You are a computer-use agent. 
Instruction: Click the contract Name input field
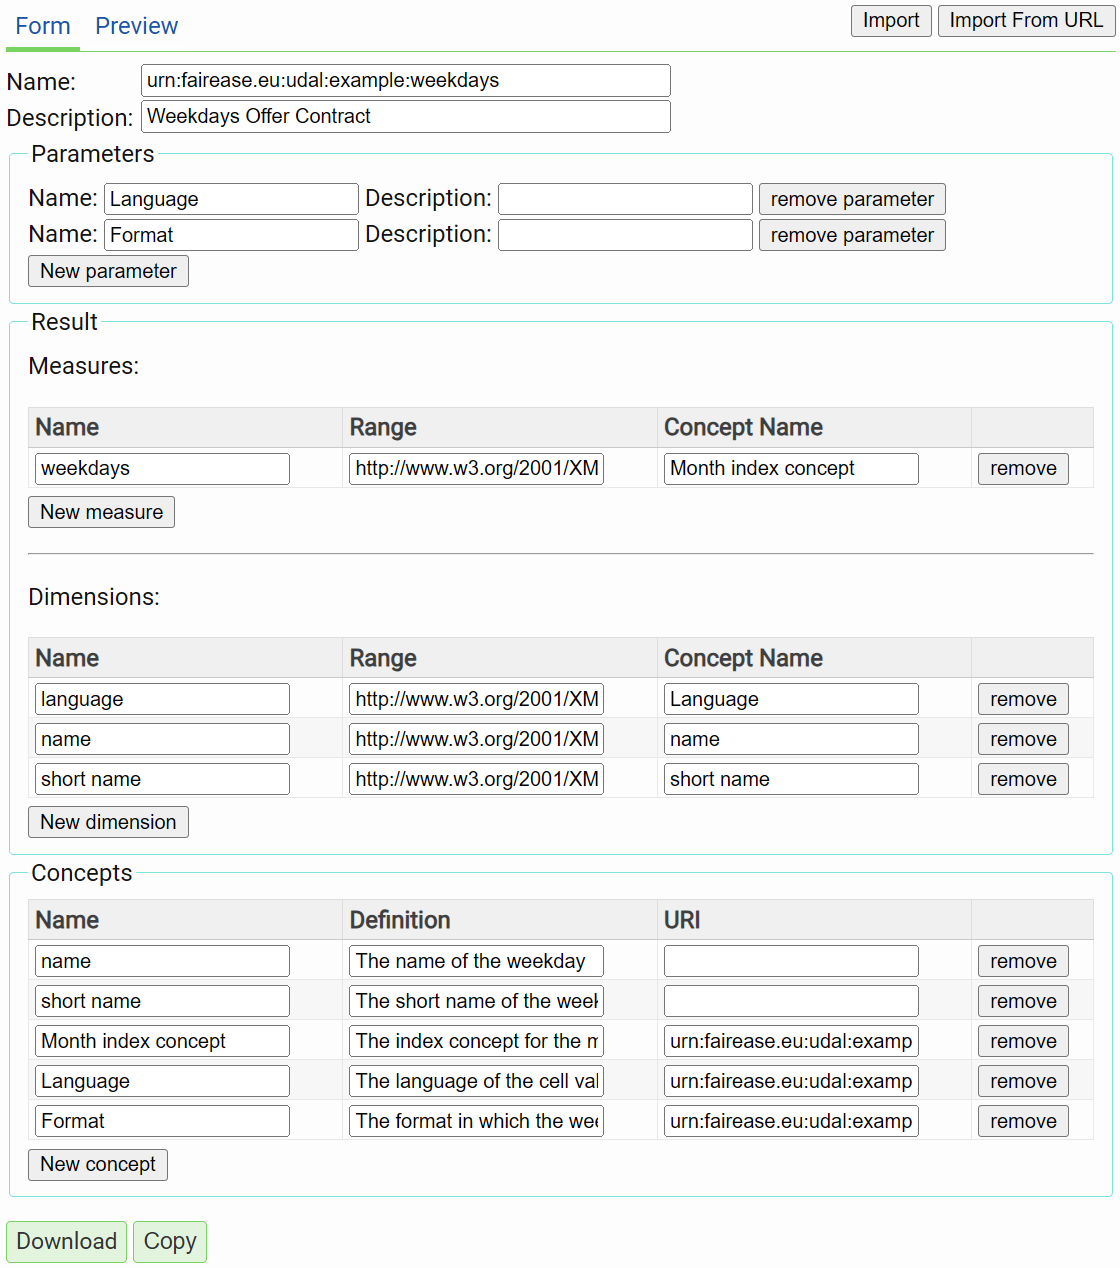pos(405,81)
